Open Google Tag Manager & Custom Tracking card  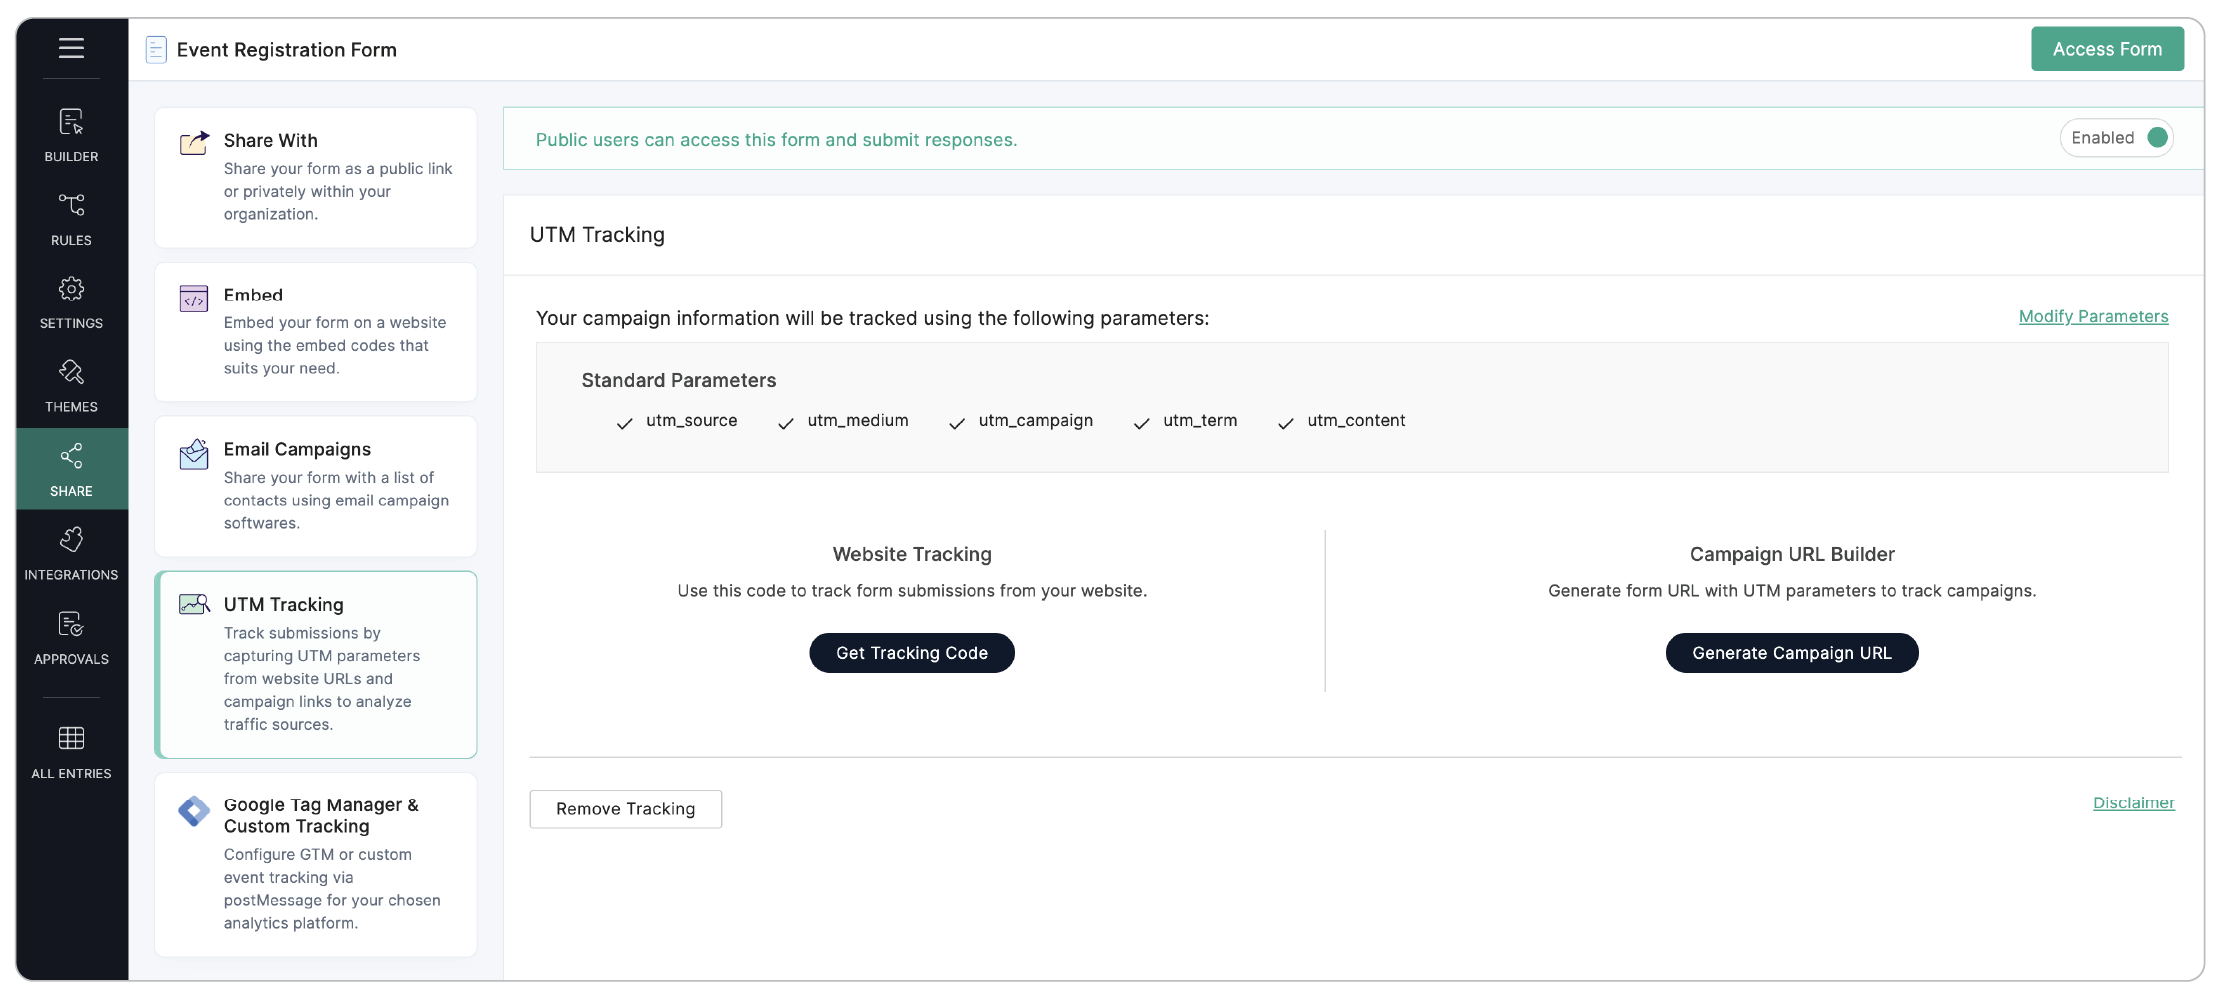click(316, 865)
